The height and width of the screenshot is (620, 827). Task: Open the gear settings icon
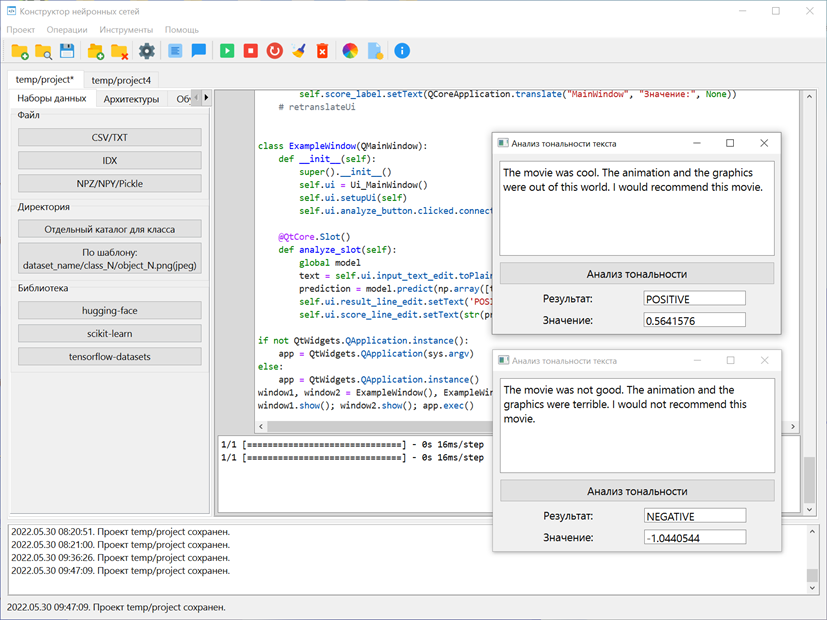click(147, 51)
